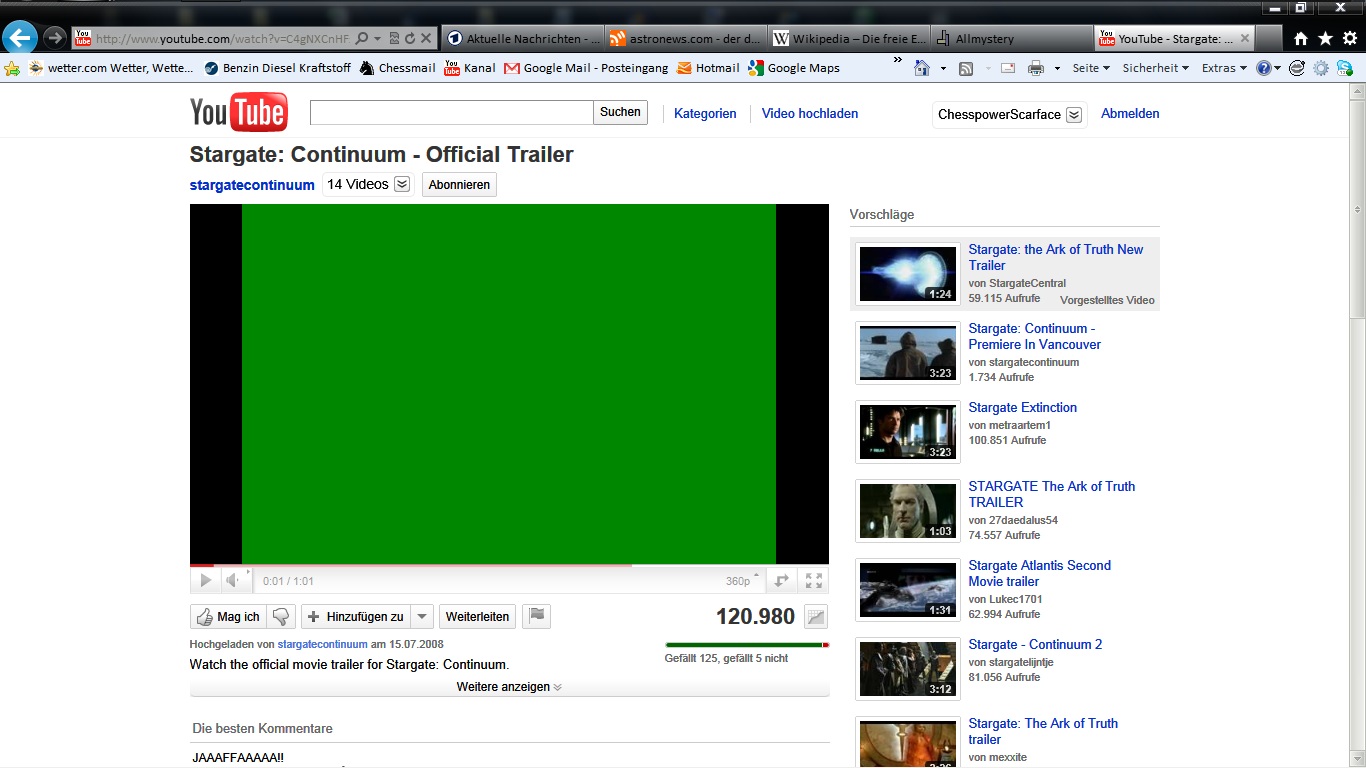Click the YouTube search input field
This screenshot has height=768, width=1366.
(451, 112)
